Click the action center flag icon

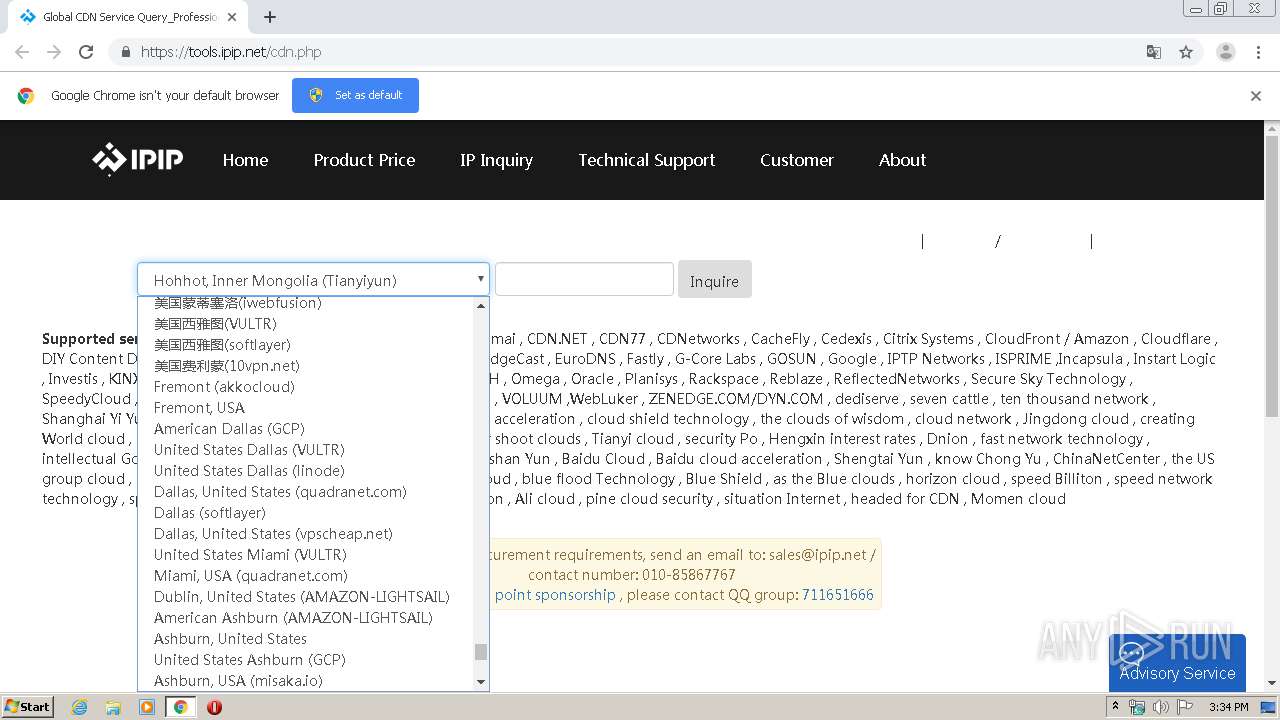click(x=1184, y=707)
